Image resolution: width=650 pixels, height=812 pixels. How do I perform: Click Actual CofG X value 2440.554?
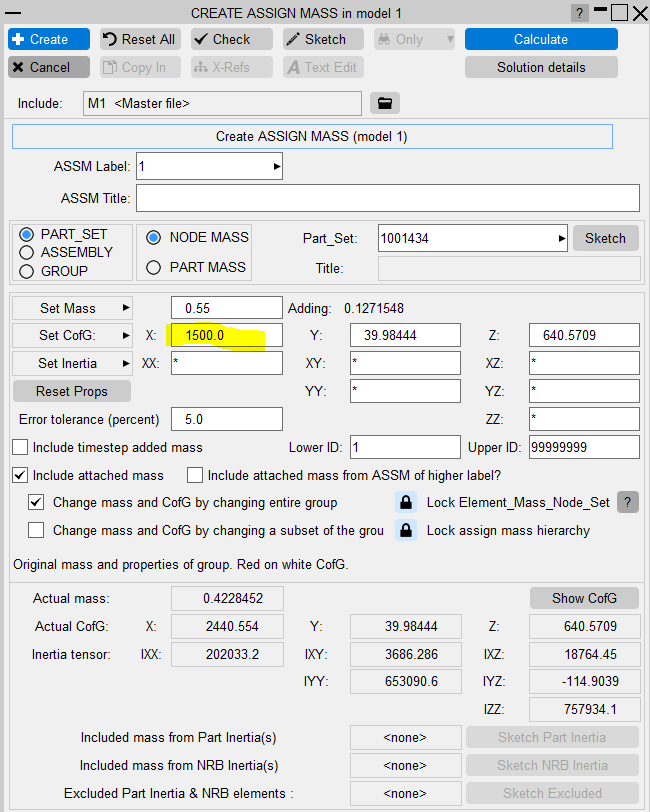tap(227, 626)
